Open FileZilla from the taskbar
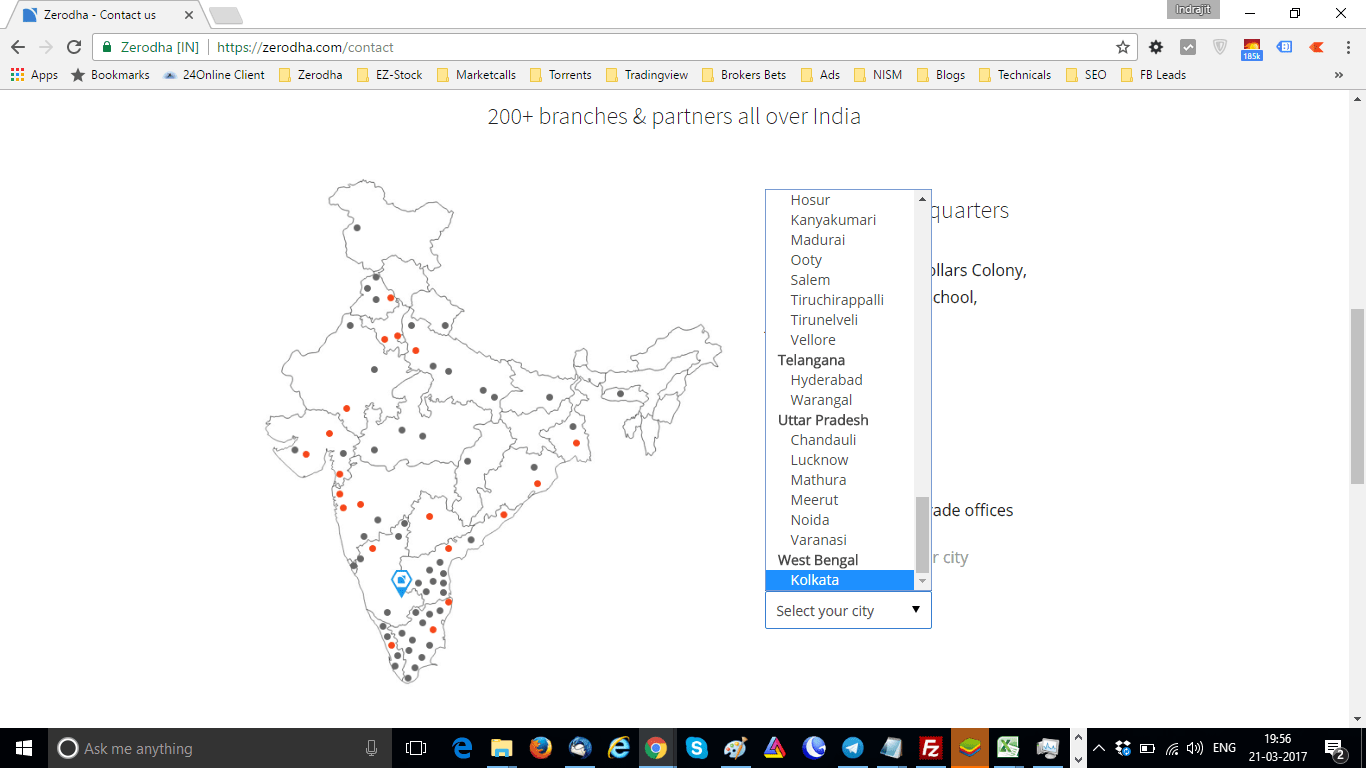The height and width of the screenshot is (768, 1366). pos(931,748)
